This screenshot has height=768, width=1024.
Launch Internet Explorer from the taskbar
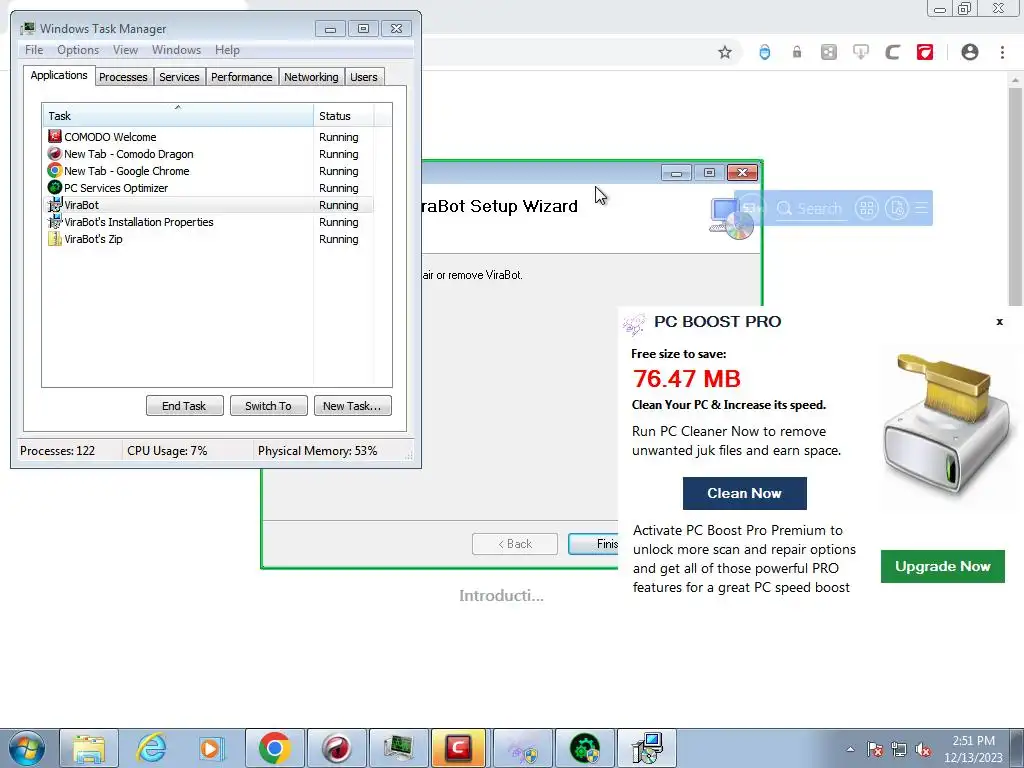point(151,748)
